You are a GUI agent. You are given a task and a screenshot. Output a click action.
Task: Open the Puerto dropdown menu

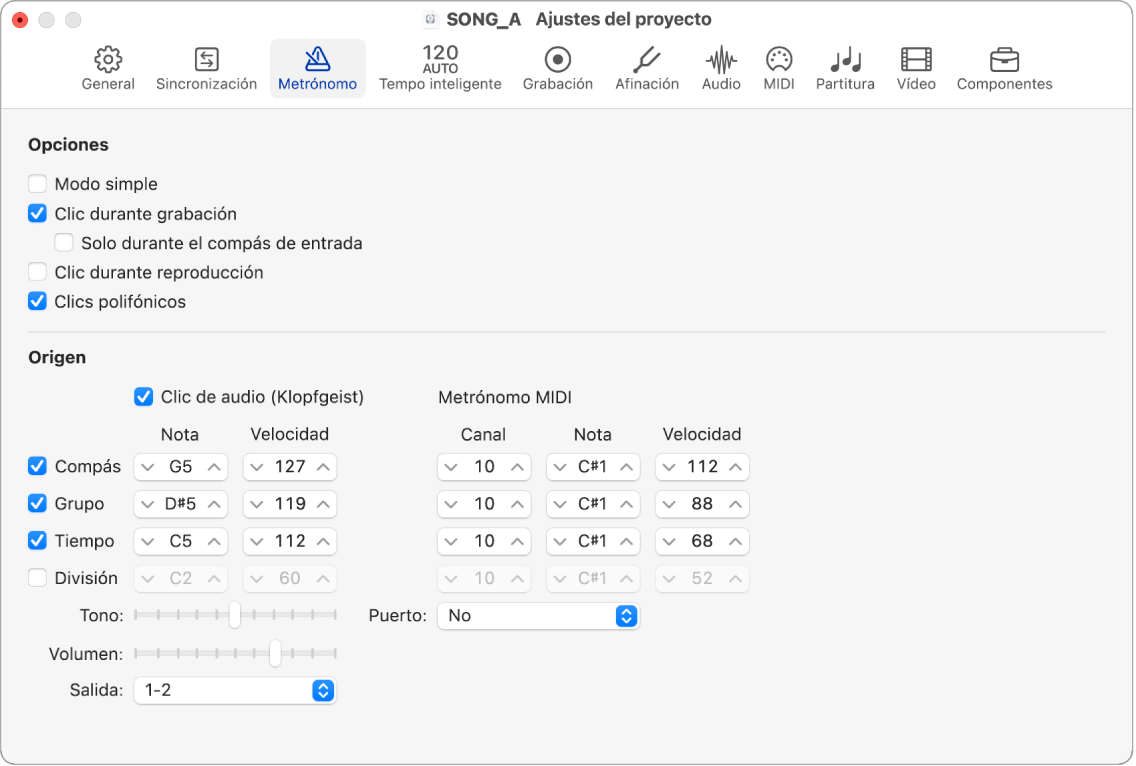(537, 616)
